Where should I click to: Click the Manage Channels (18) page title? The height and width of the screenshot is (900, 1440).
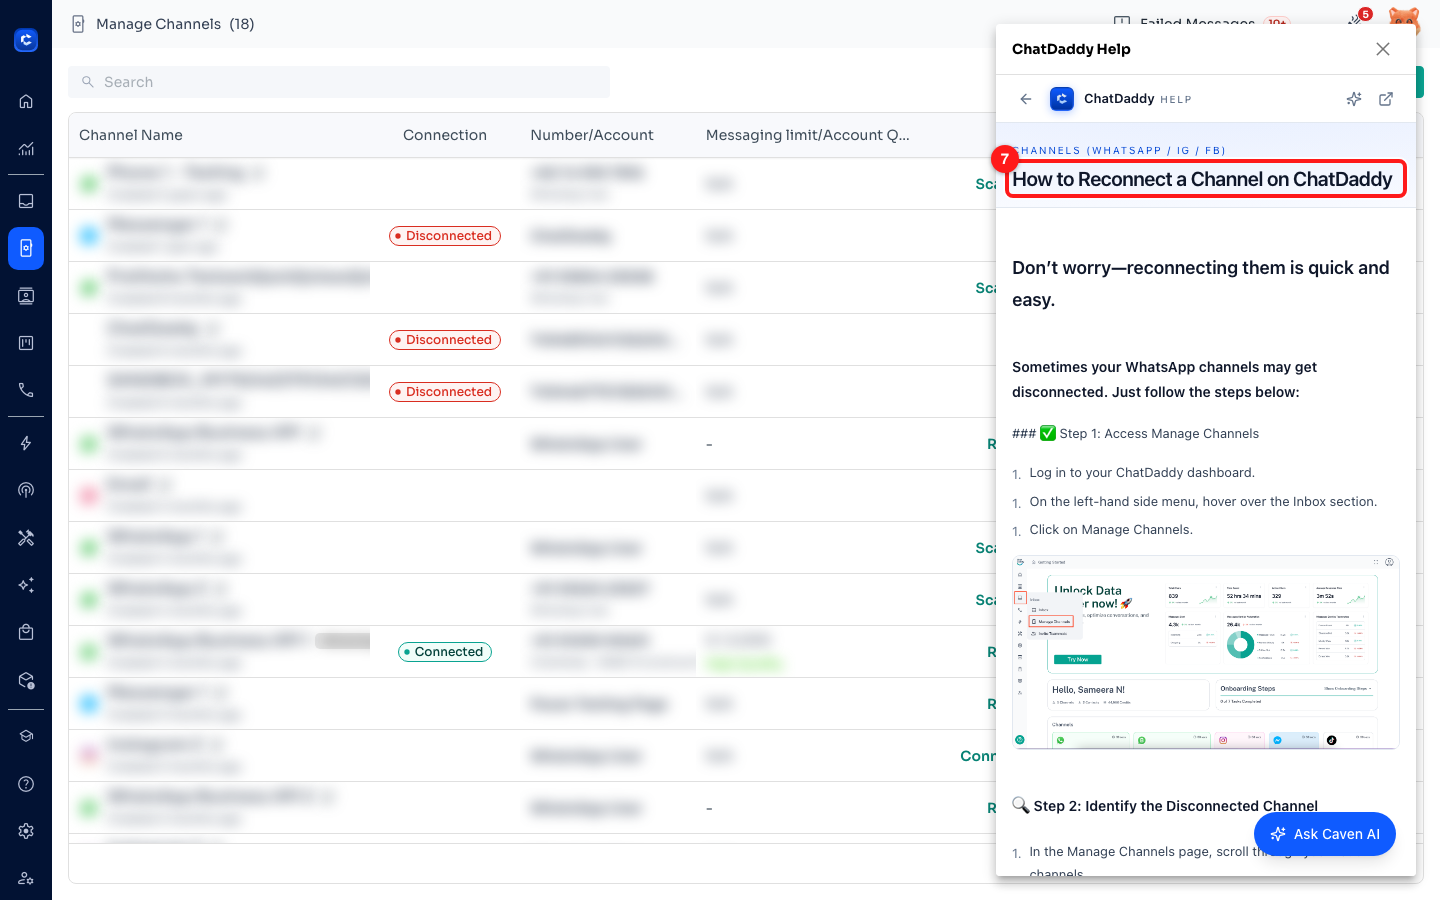click(175, 24)
